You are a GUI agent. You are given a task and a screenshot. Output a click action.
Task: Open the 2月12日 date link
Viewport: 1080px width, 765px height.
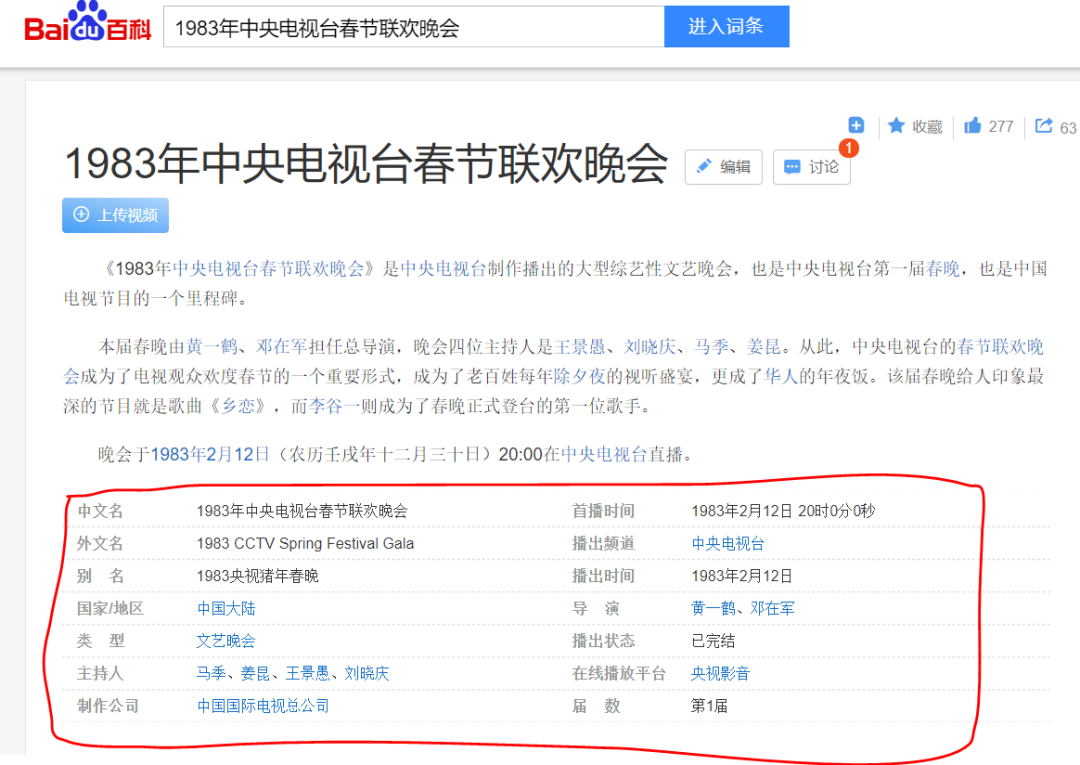(237, 454)
